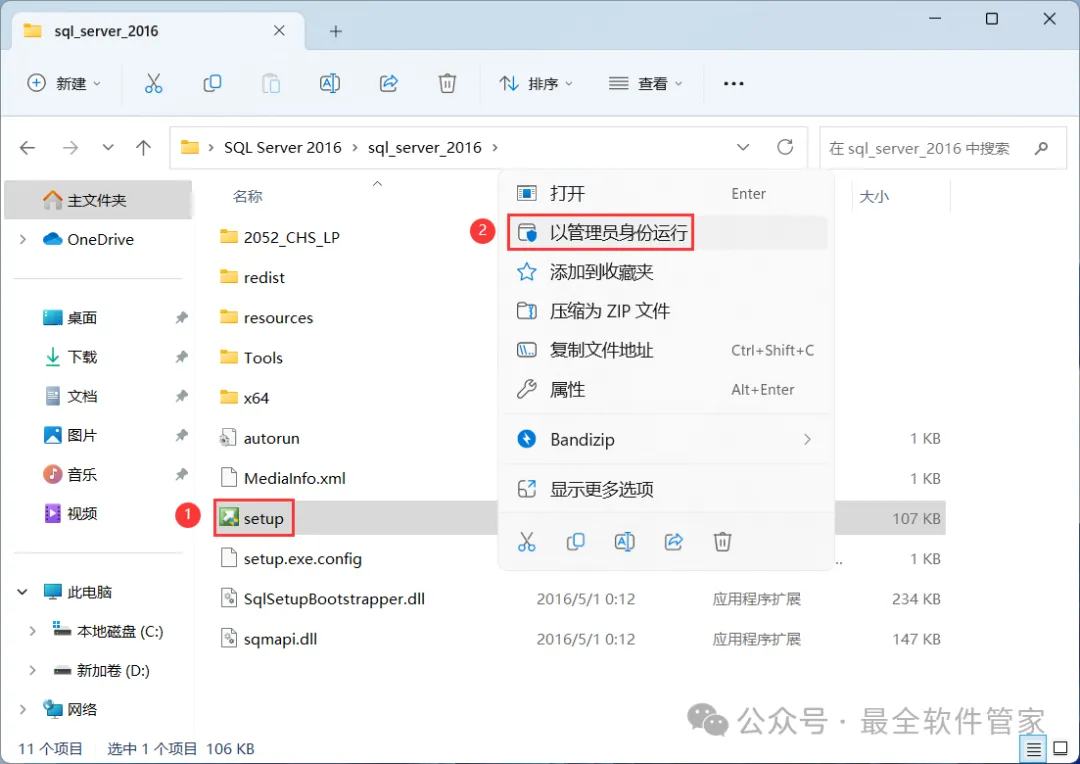Click sql_server_2016 breadcrumb segment

click(x=424, y=147)
